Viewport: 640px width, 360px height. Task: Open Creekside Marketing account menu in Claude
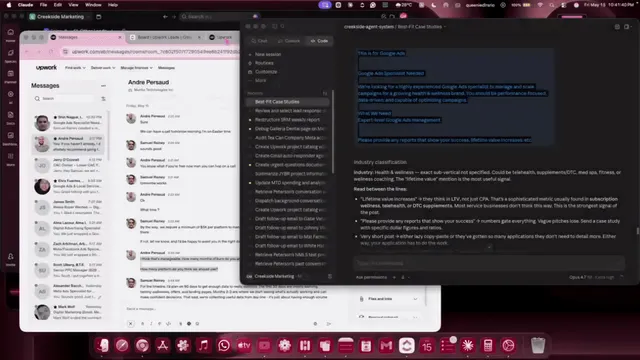point(274,276)
